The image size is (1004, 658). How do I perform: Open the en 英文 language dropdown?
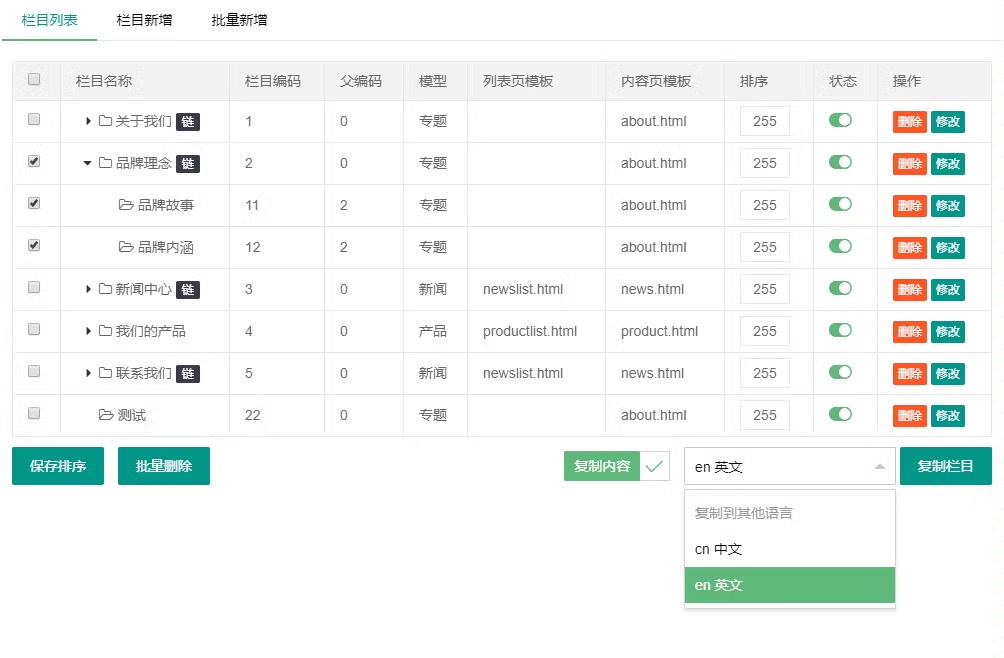[x=789, y=467]
